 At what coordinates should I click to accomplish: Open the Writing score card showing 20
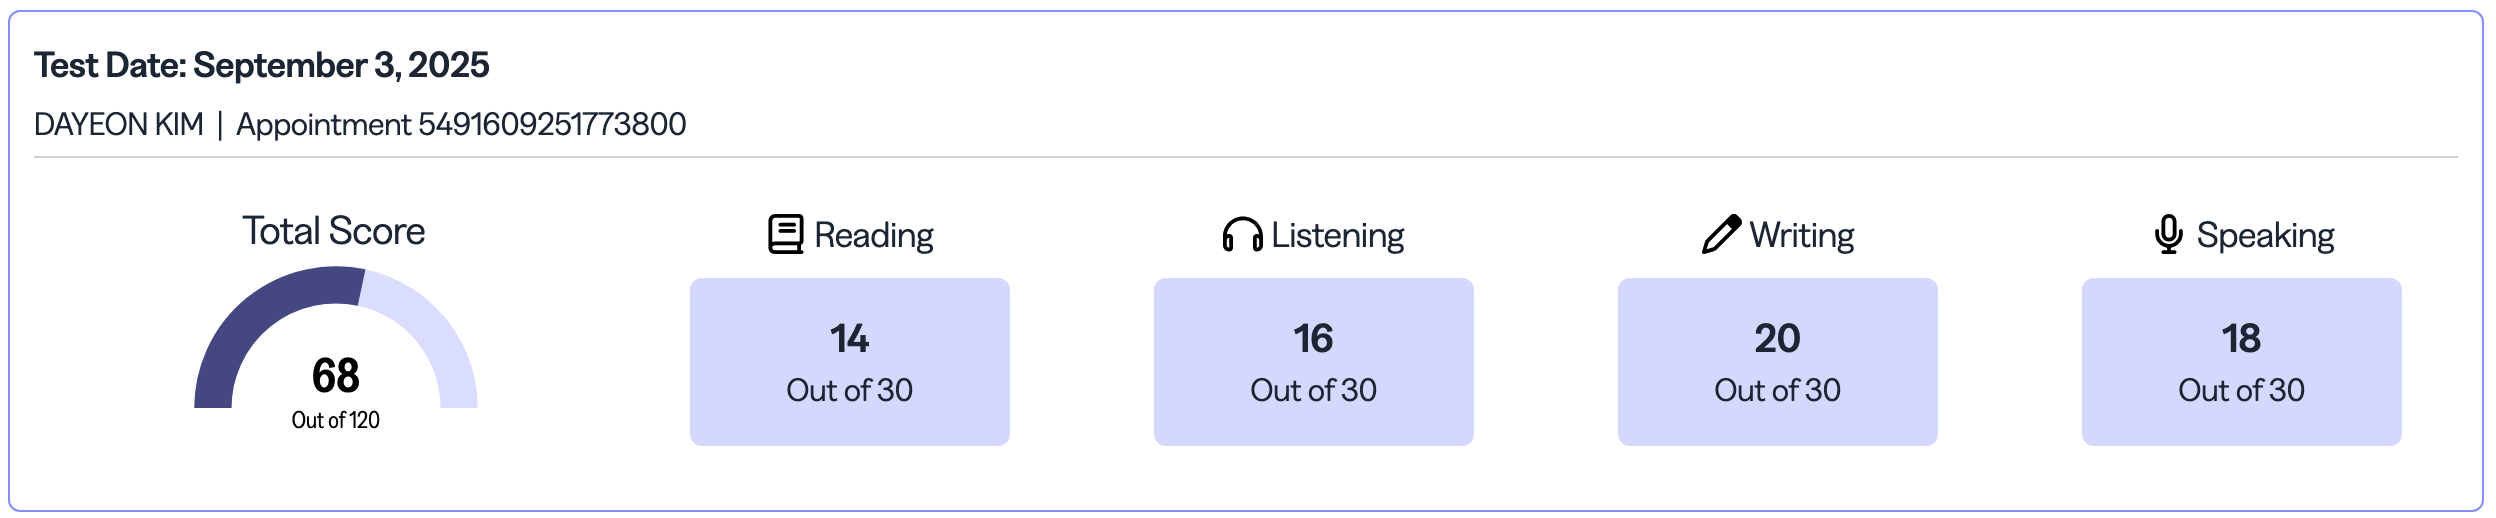click(1777, 361)
